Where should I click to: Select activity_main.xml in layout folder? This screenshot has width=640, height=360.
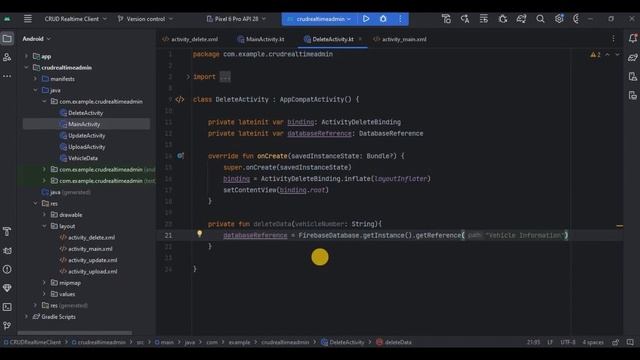(86, 249)
